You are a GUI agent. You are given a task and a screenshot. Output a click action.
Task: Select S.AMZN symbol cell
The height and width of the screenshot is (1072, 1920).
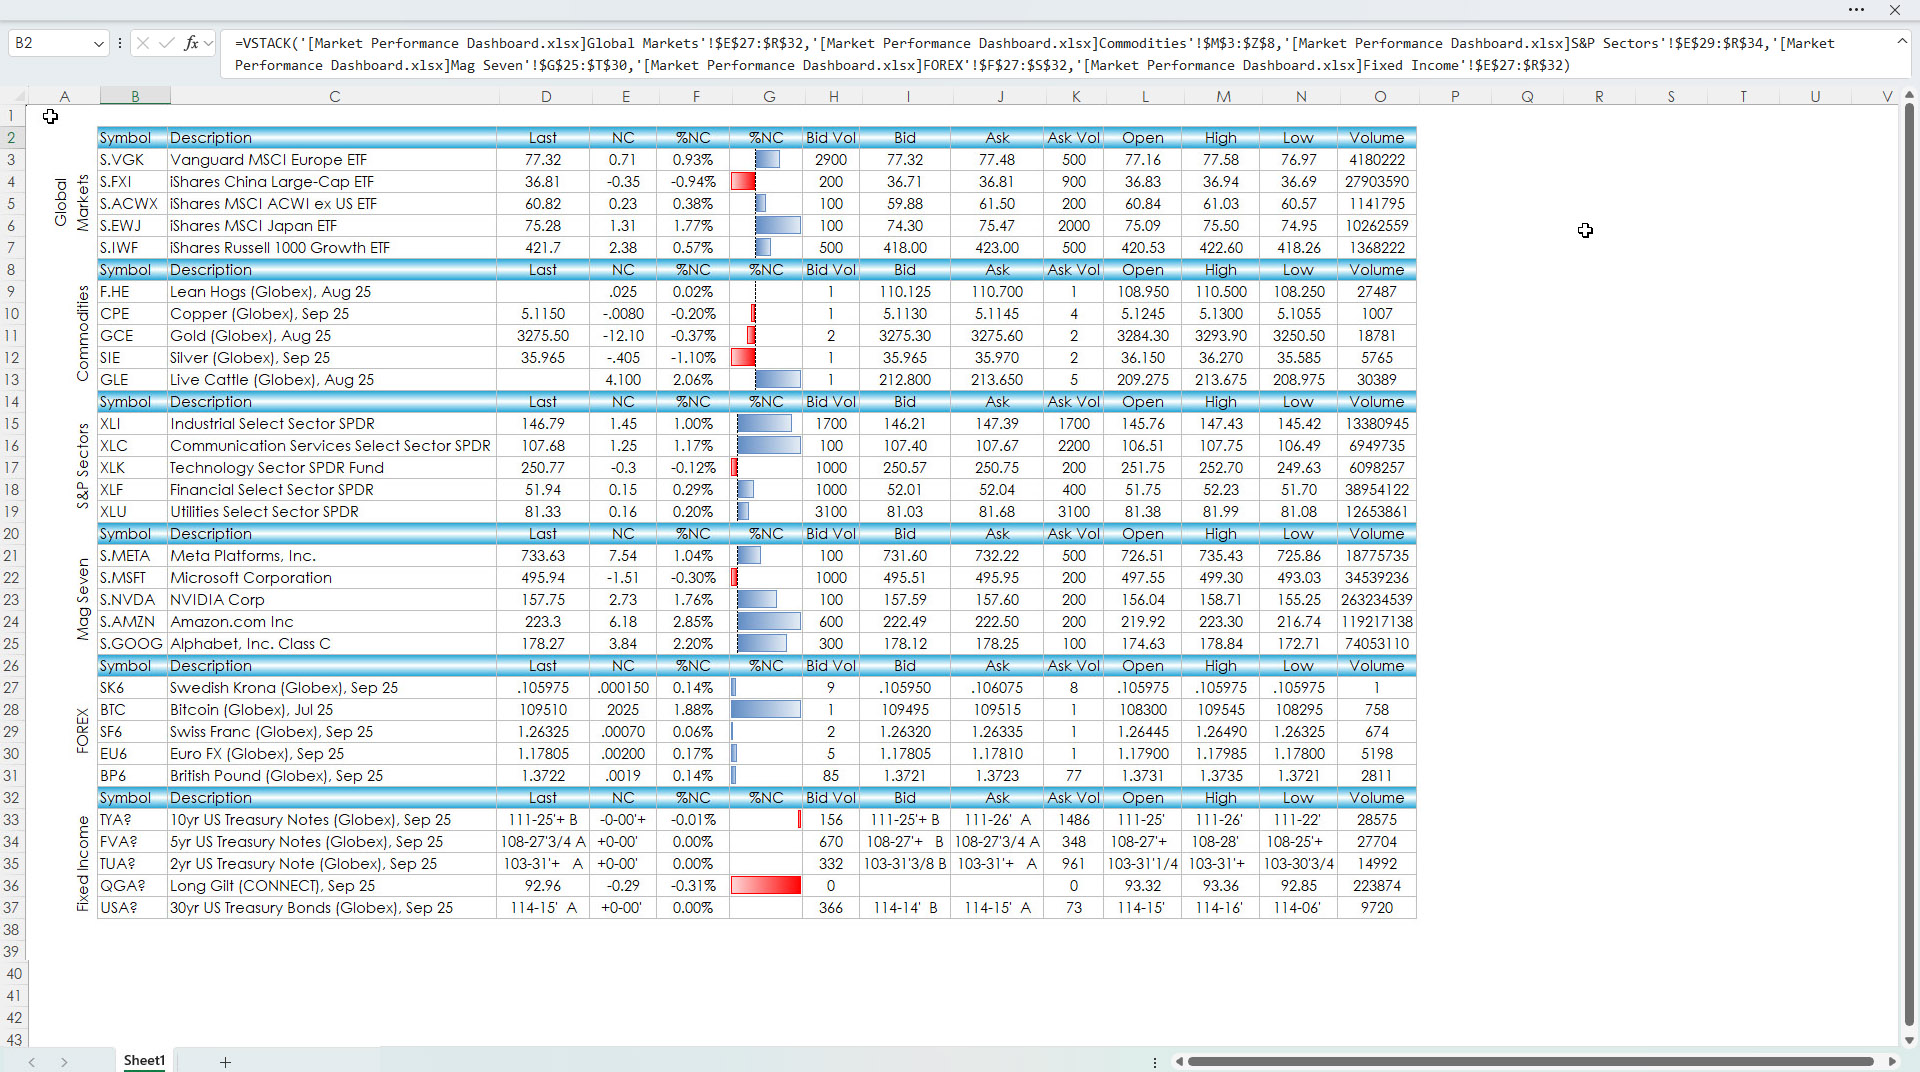click(x=132, y=622)
